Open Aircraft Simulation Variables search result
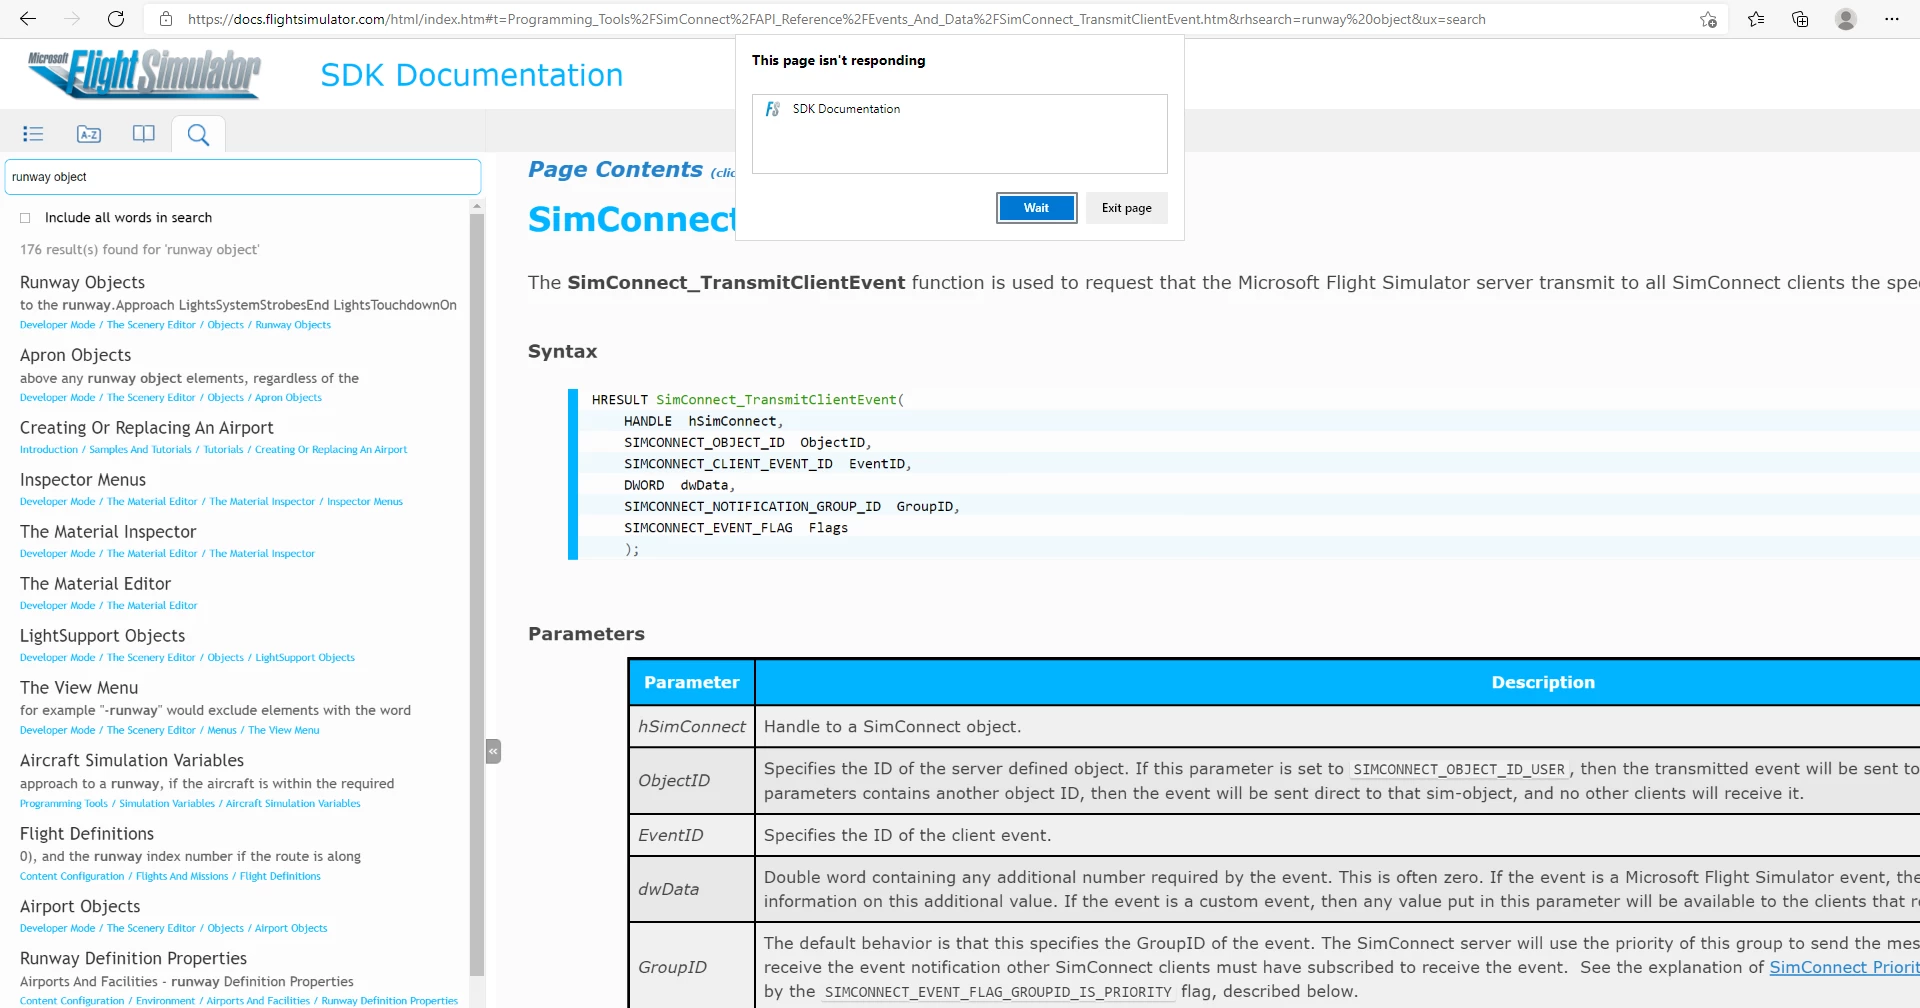The image size is (1920, 1008). click(x=132, y=761)
